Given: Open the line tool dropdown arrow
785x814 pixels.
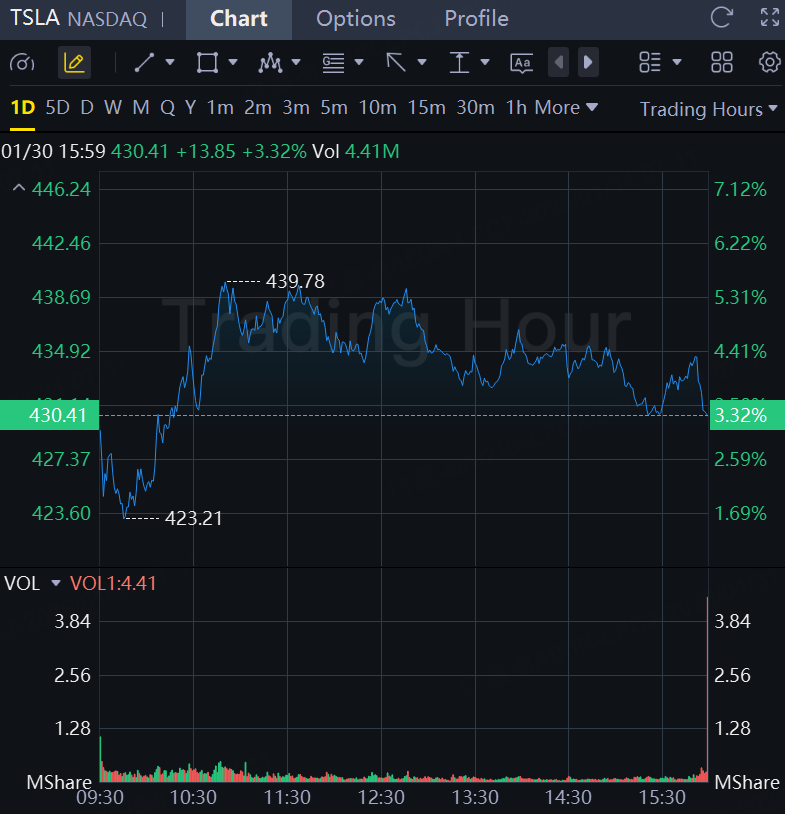Looking at the screenshot, I should (x=170, y=62).
